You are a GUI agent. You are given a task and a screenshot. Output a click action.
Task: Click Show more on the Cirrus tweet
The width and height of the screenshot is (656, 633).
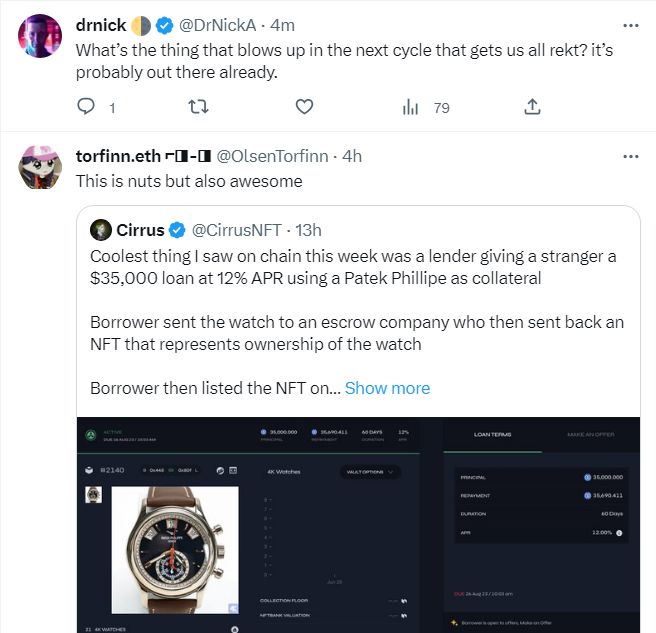pos(387,388)
